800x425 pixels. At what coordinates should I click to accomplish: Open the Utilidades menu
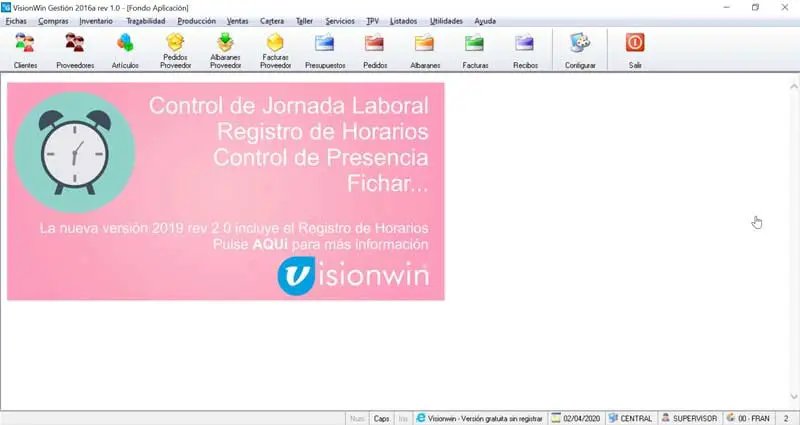[x=446, y=21]
